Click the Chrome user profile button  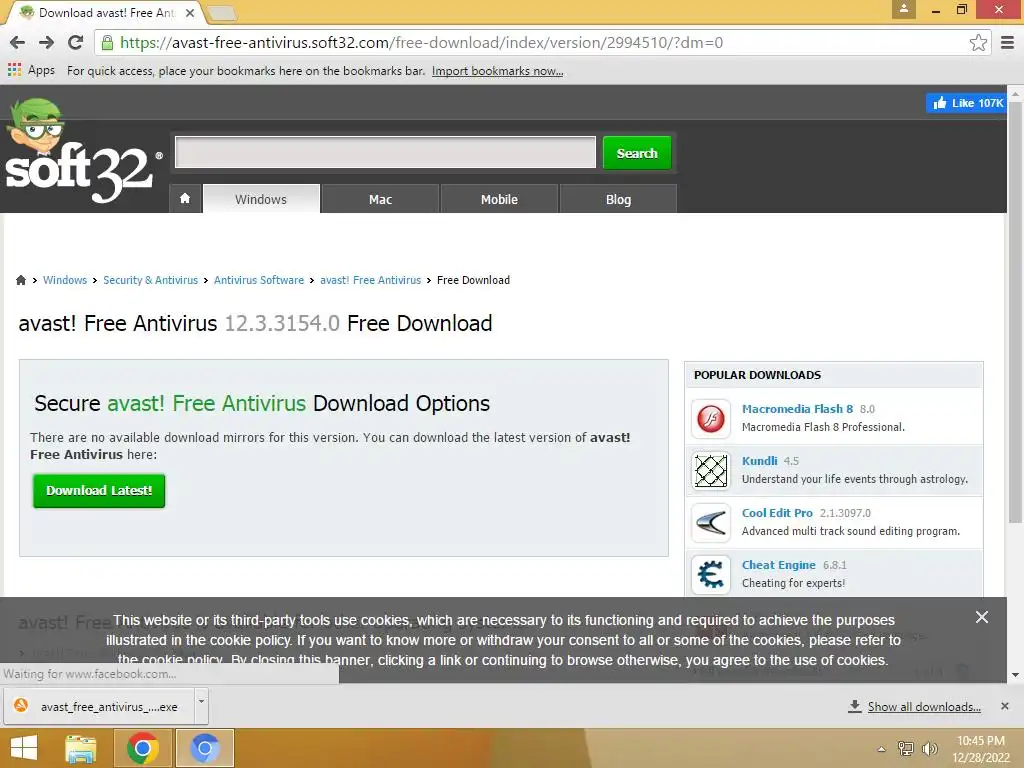coord(904,9)
